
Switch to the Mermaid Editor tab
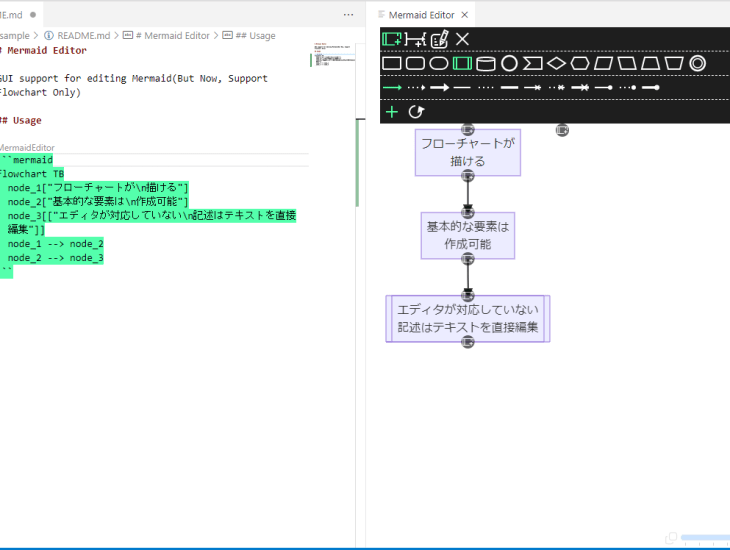coord(420,15)
